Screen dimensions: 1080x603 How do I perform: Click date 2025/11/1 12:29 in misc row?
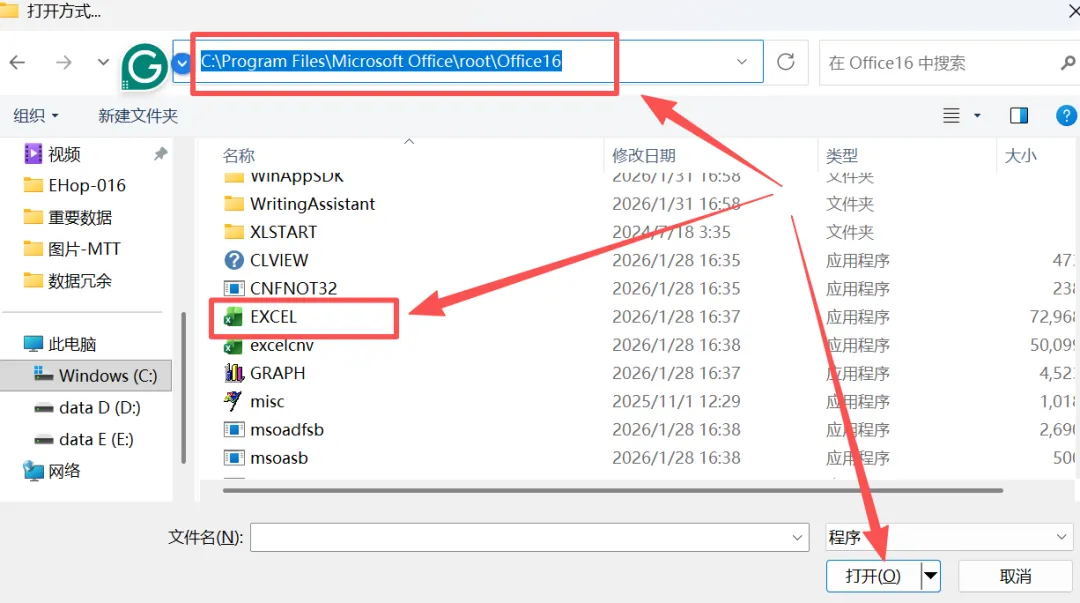pyautogui.click(x=676, y=401)
